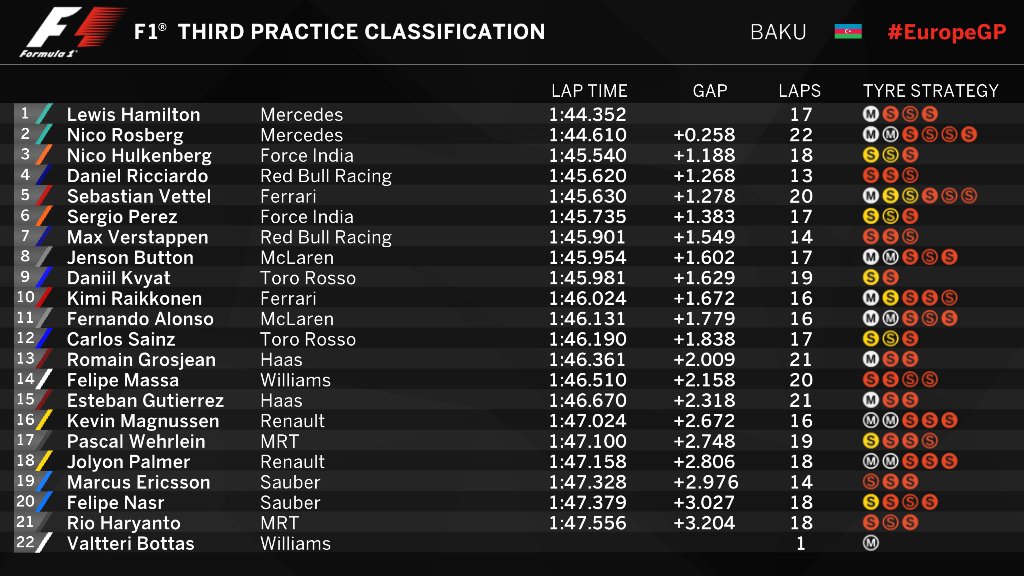Select the TYRE STRATEGY column header
The width and height of the screenshot is (1024, 576).
point(931,91)
